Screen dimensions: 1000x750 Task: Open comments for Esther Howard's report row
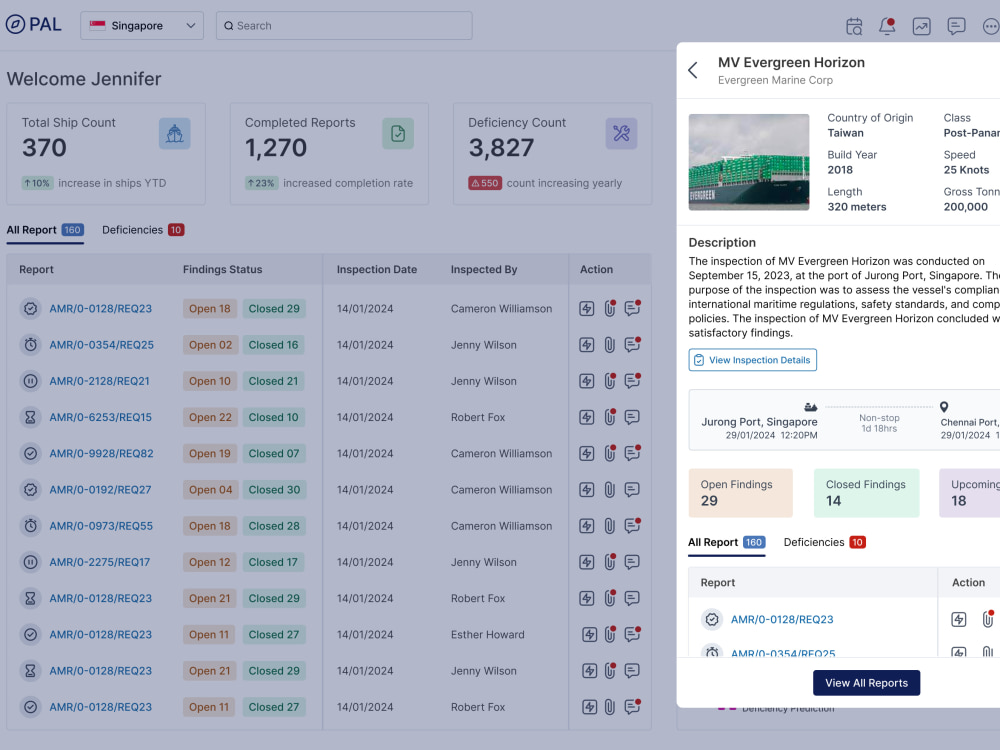(632, 635)
